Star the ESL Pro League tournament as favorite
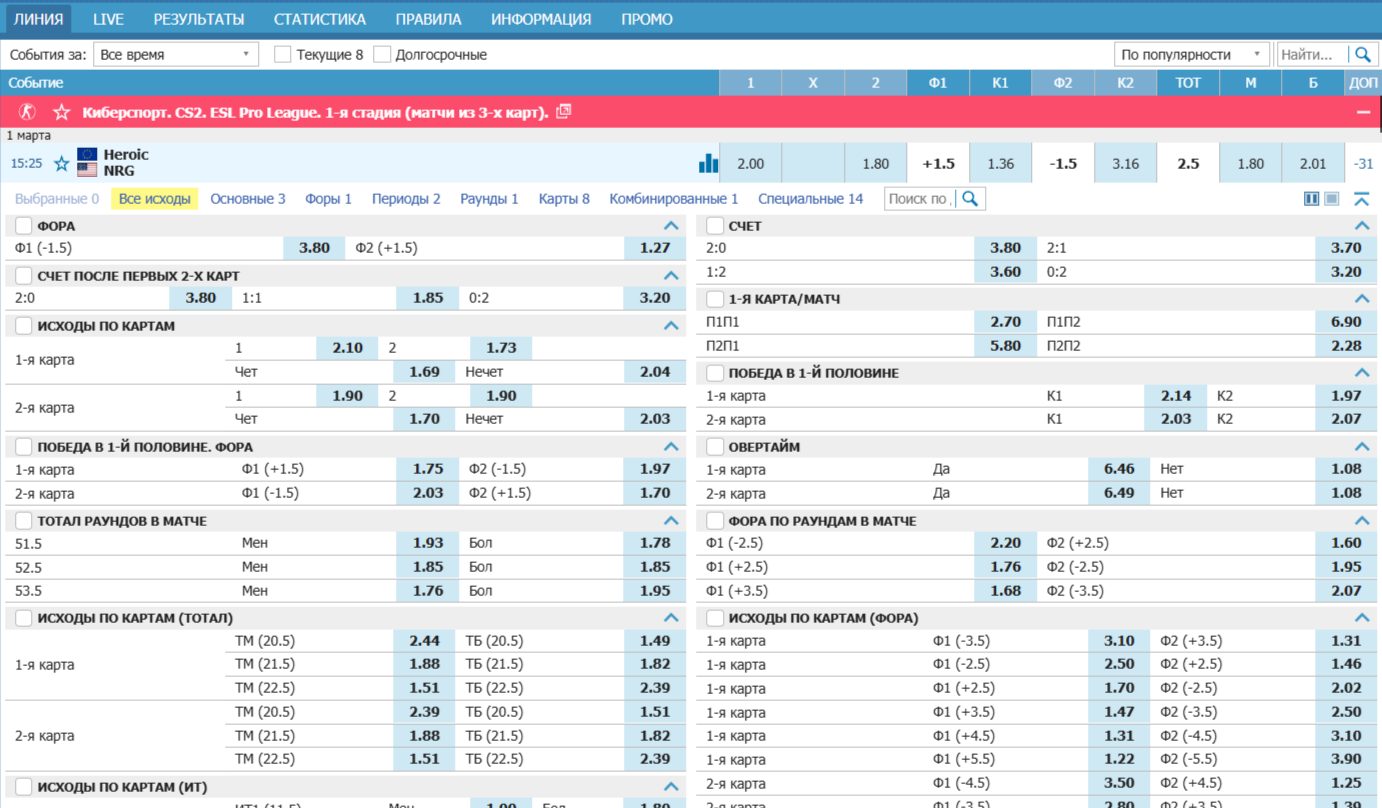The image size is (1382, 808). 61,112
